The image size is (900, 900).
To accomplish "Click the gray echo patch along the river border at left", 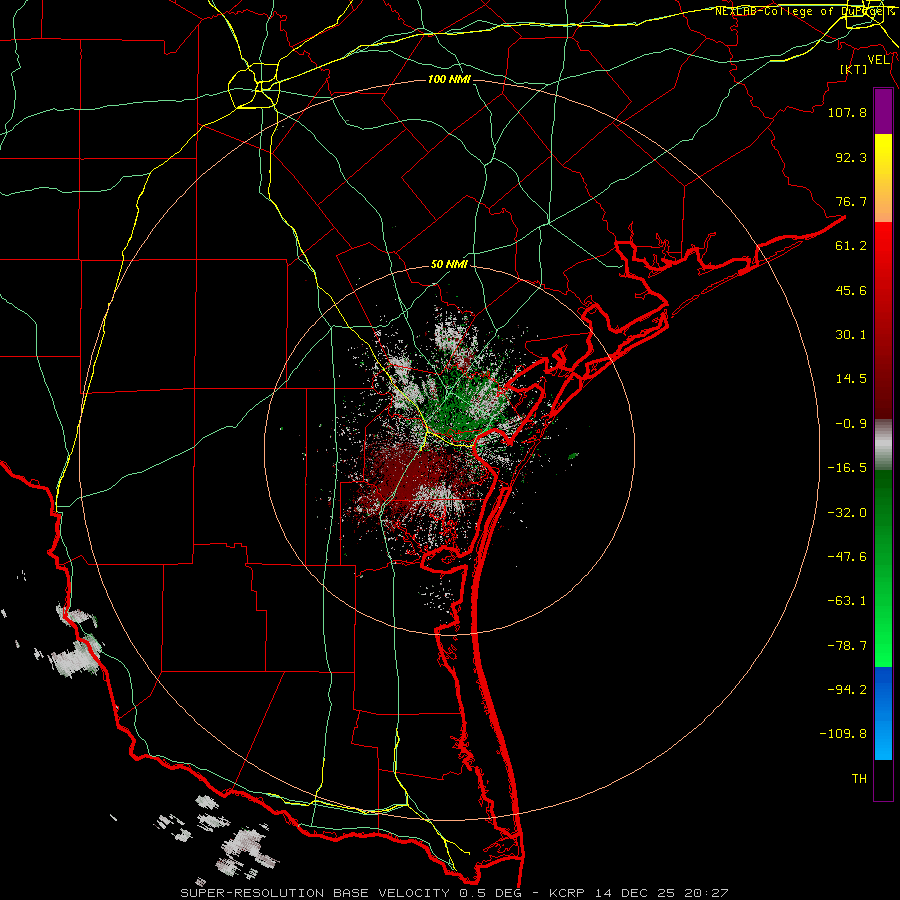I will click(x=75, y=659).
